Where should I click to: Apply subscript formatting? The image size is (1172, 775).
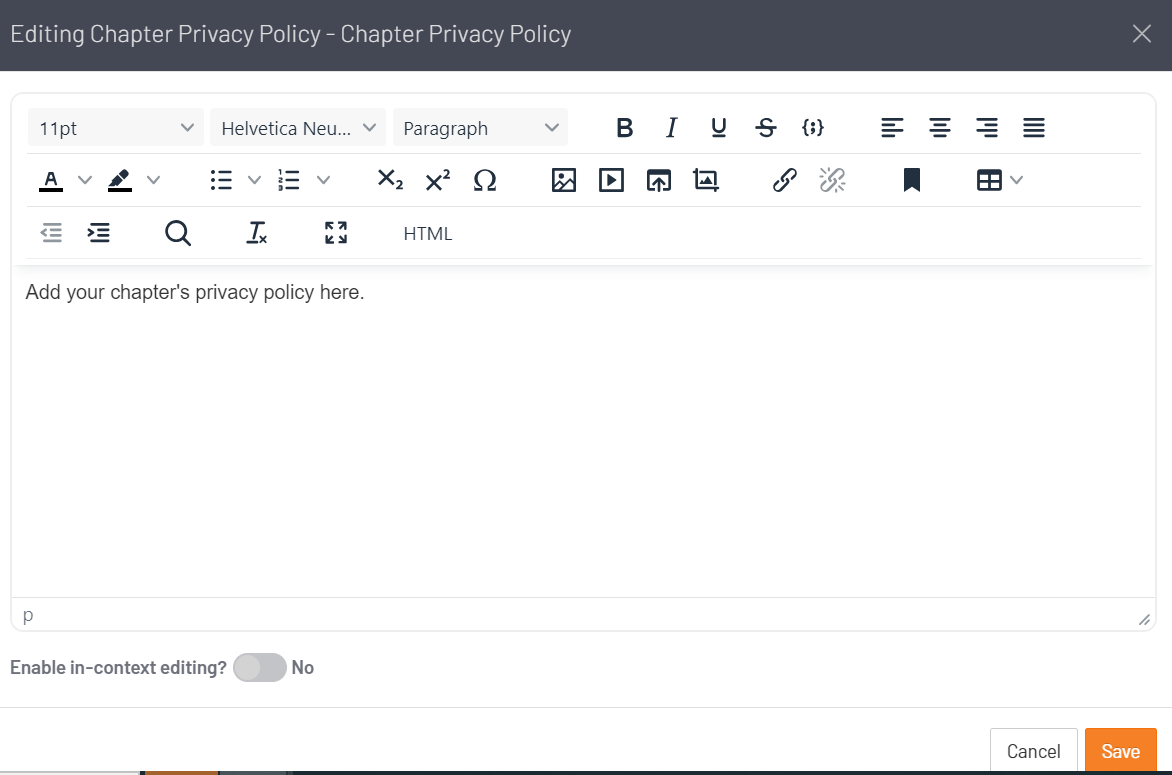tap(389, 180)
